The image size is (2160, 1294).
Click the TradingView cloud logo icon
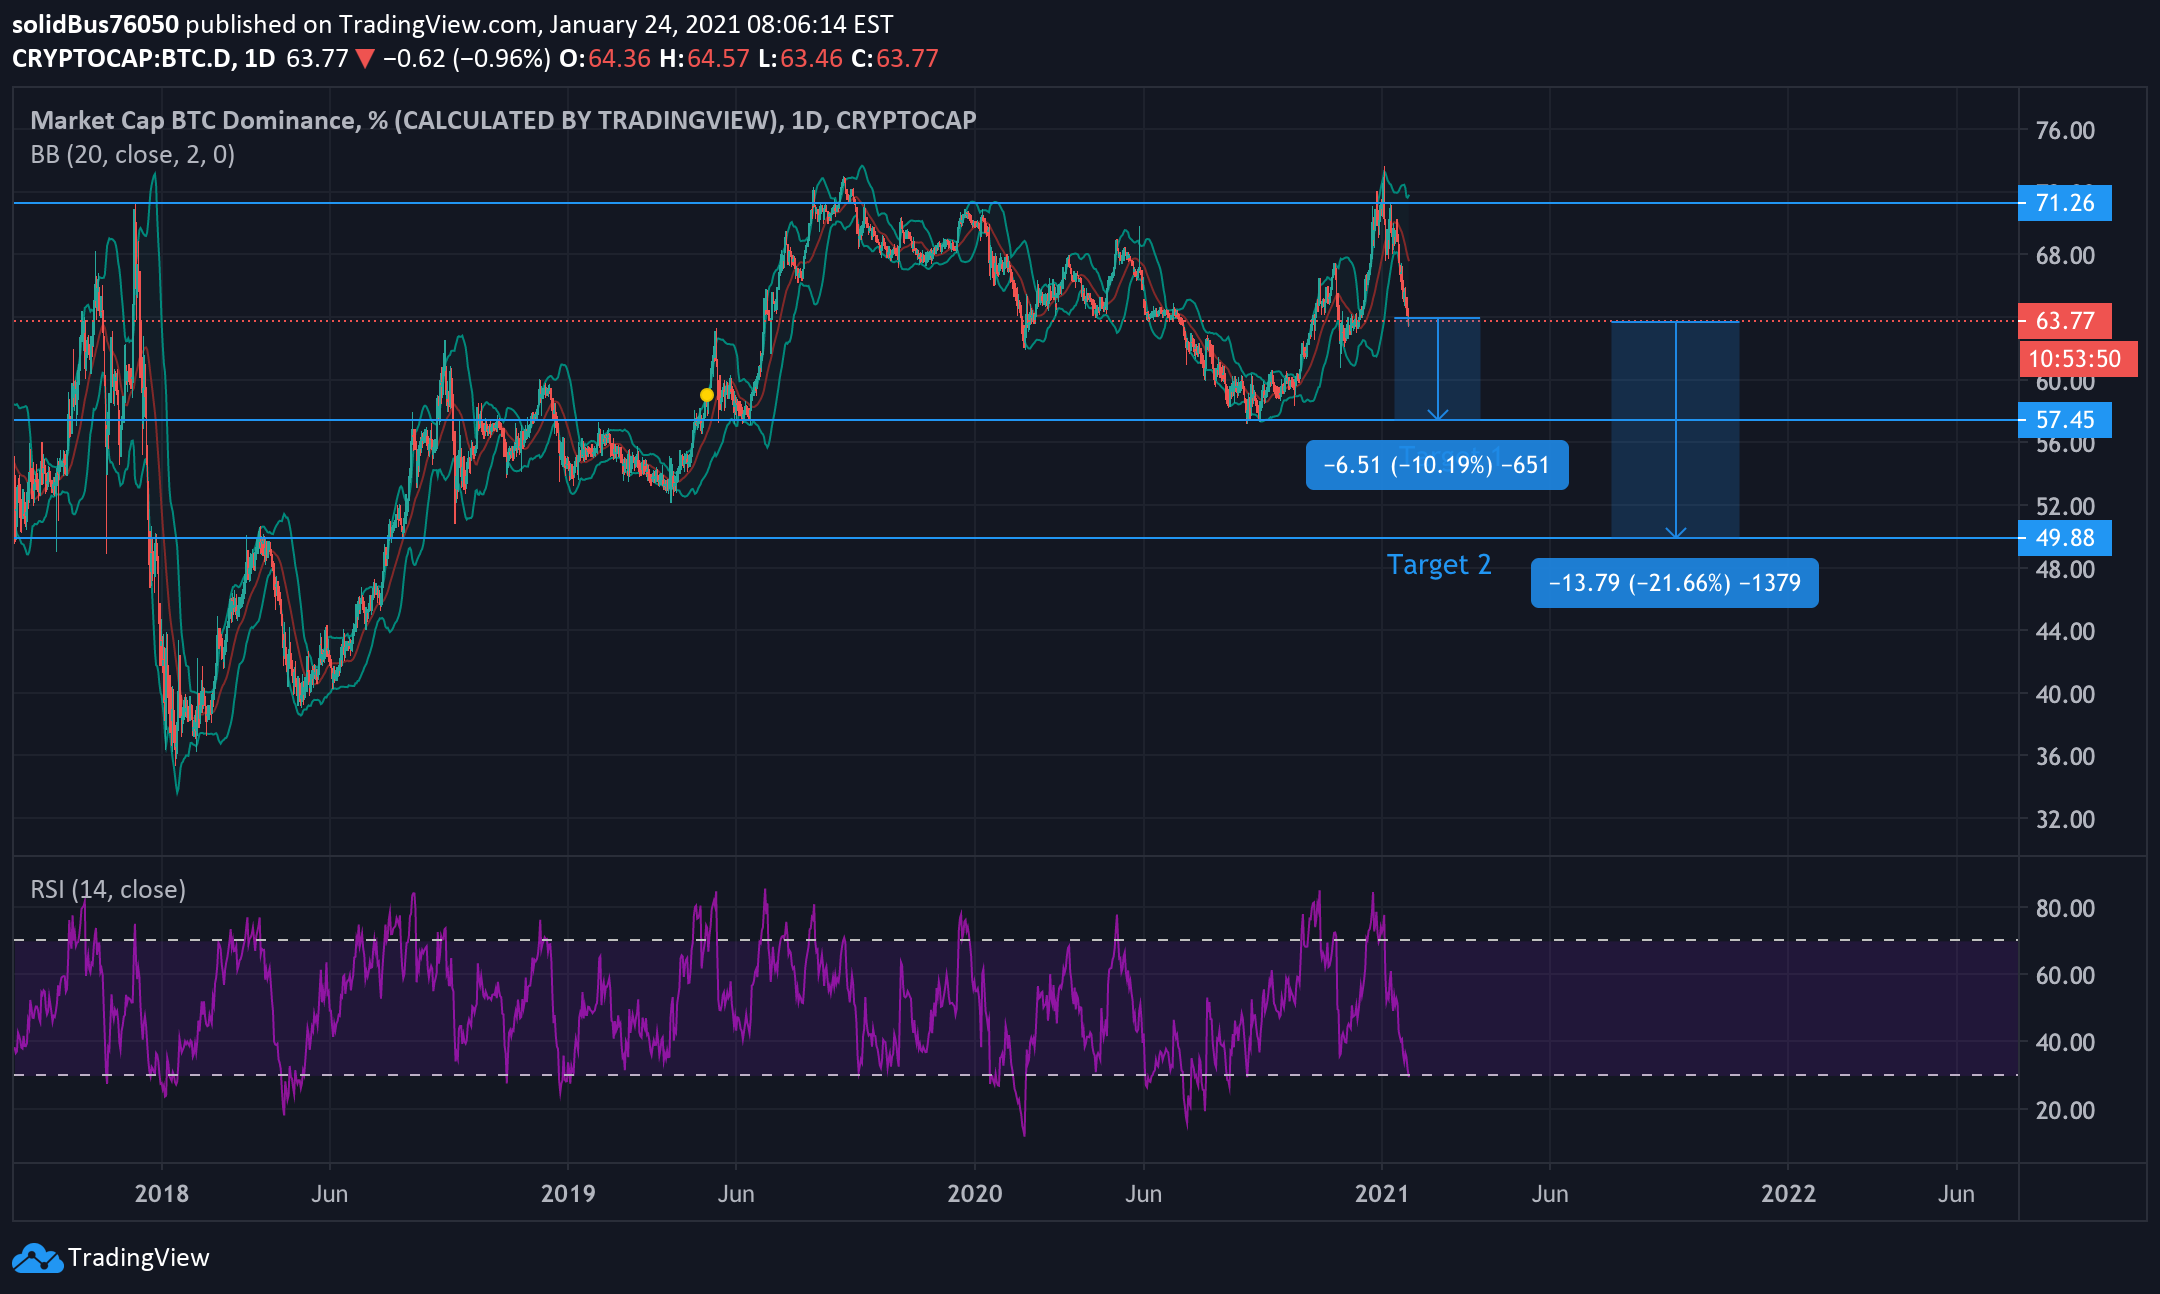point(37,1258)
